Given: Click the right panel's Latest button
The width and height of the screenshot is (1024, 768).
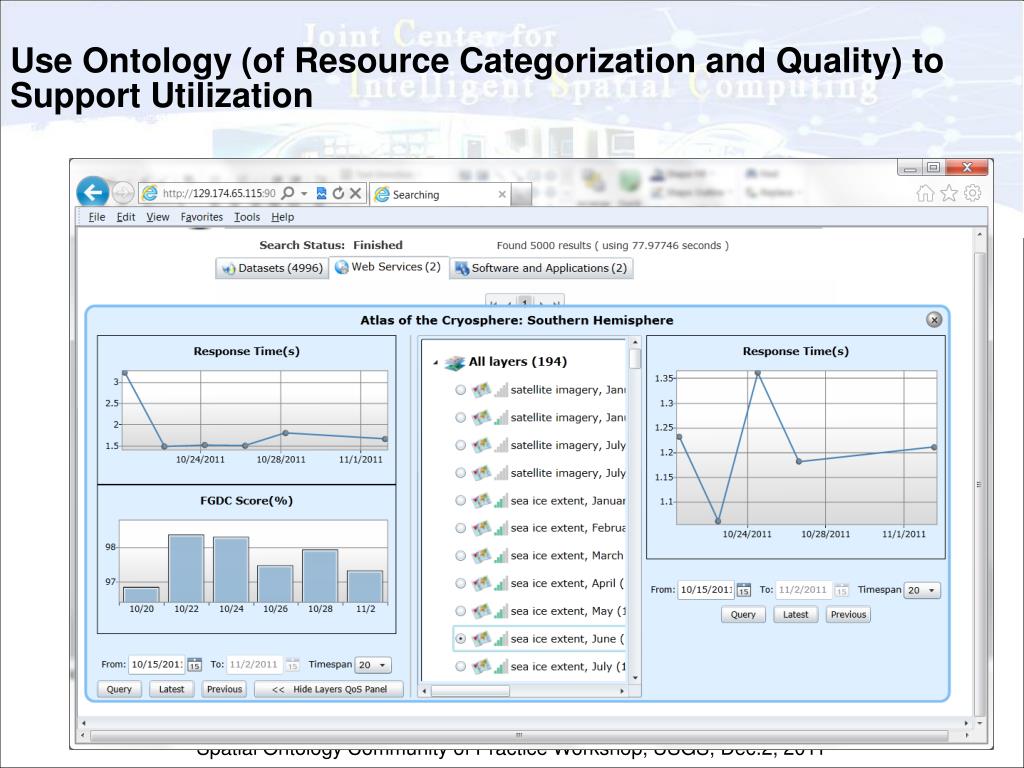Looking at the screenshot, I should click(796, 614).
